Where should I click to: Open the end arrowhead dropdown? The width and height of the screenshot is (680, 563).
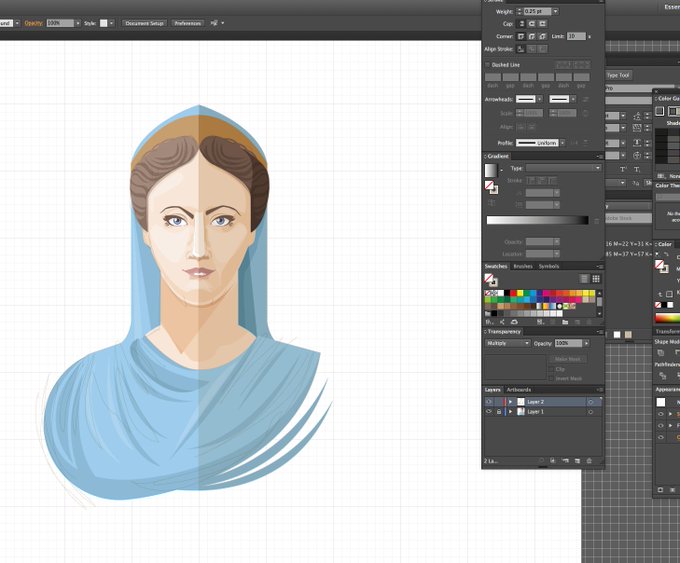[573, 99]
